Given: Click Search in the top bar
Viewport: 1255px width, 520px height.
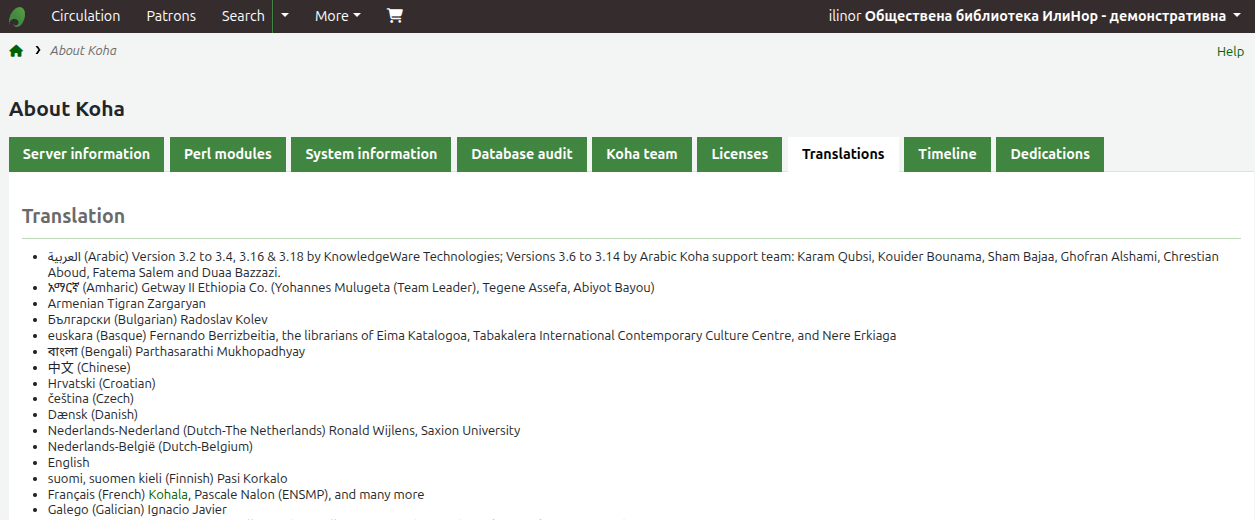Looking at the screenshot, I should [x=243, y=16].
